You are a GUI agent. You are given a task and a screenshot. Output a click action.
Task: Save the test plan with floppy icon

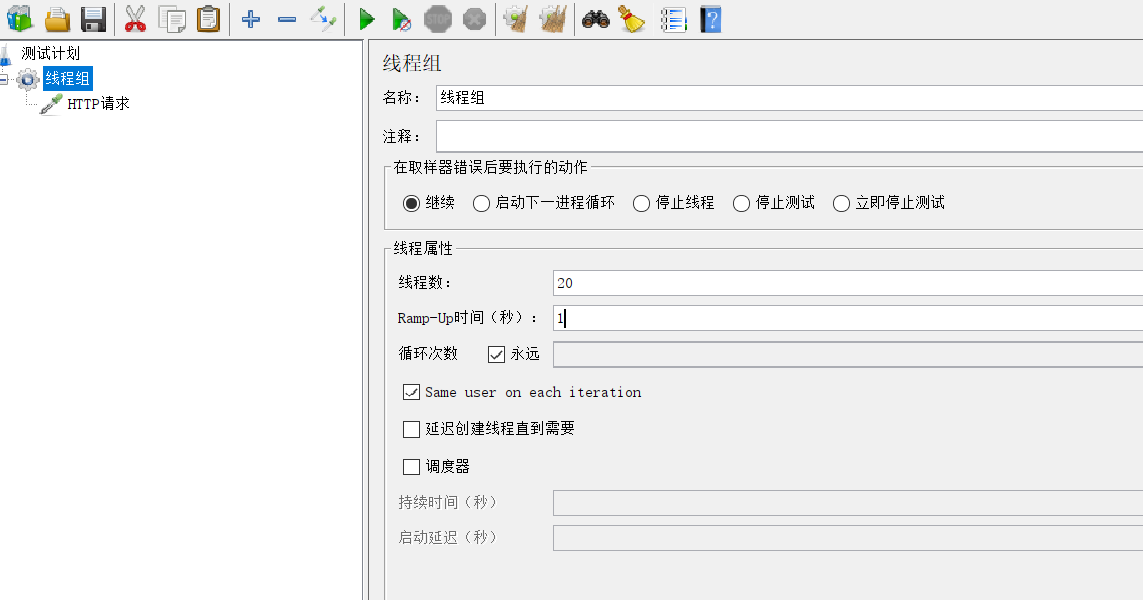tap(93, 19)
